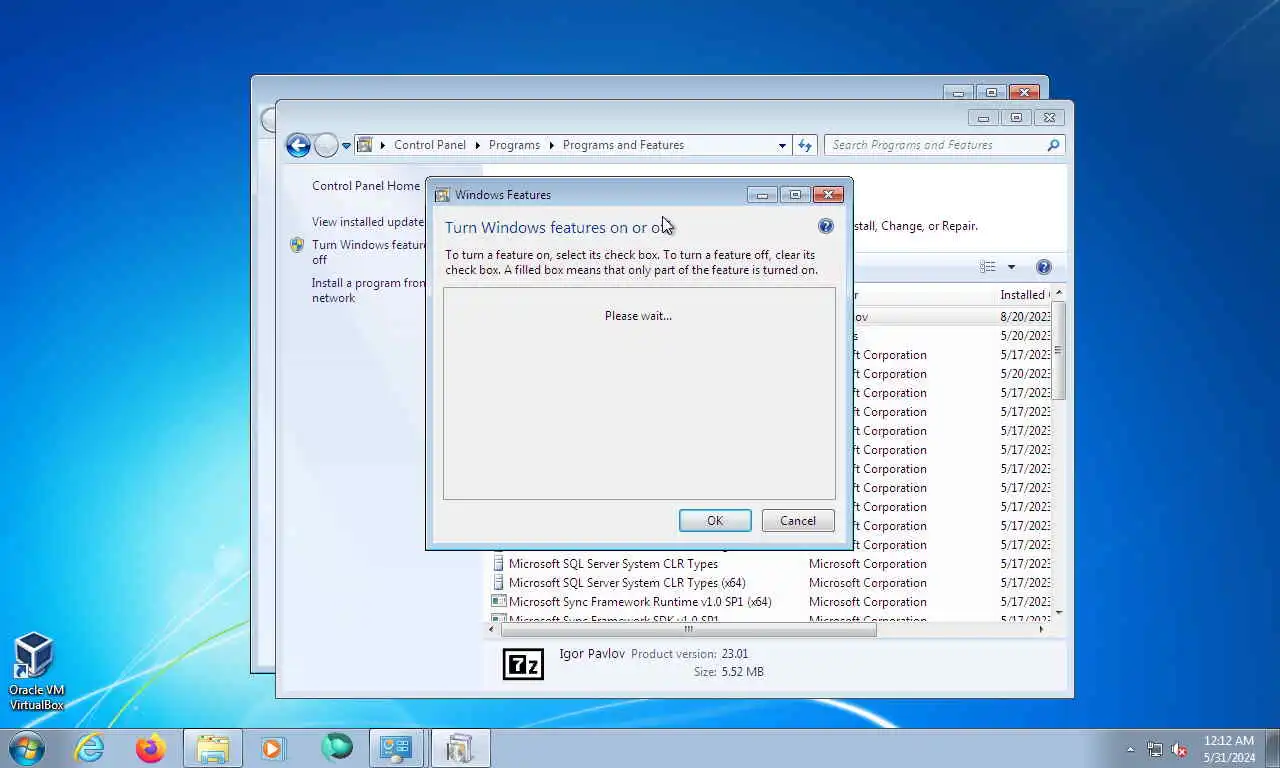Open Install a program from the network link
The height and width of the screenshot is (768, 1280).
[x=369, y=290]
